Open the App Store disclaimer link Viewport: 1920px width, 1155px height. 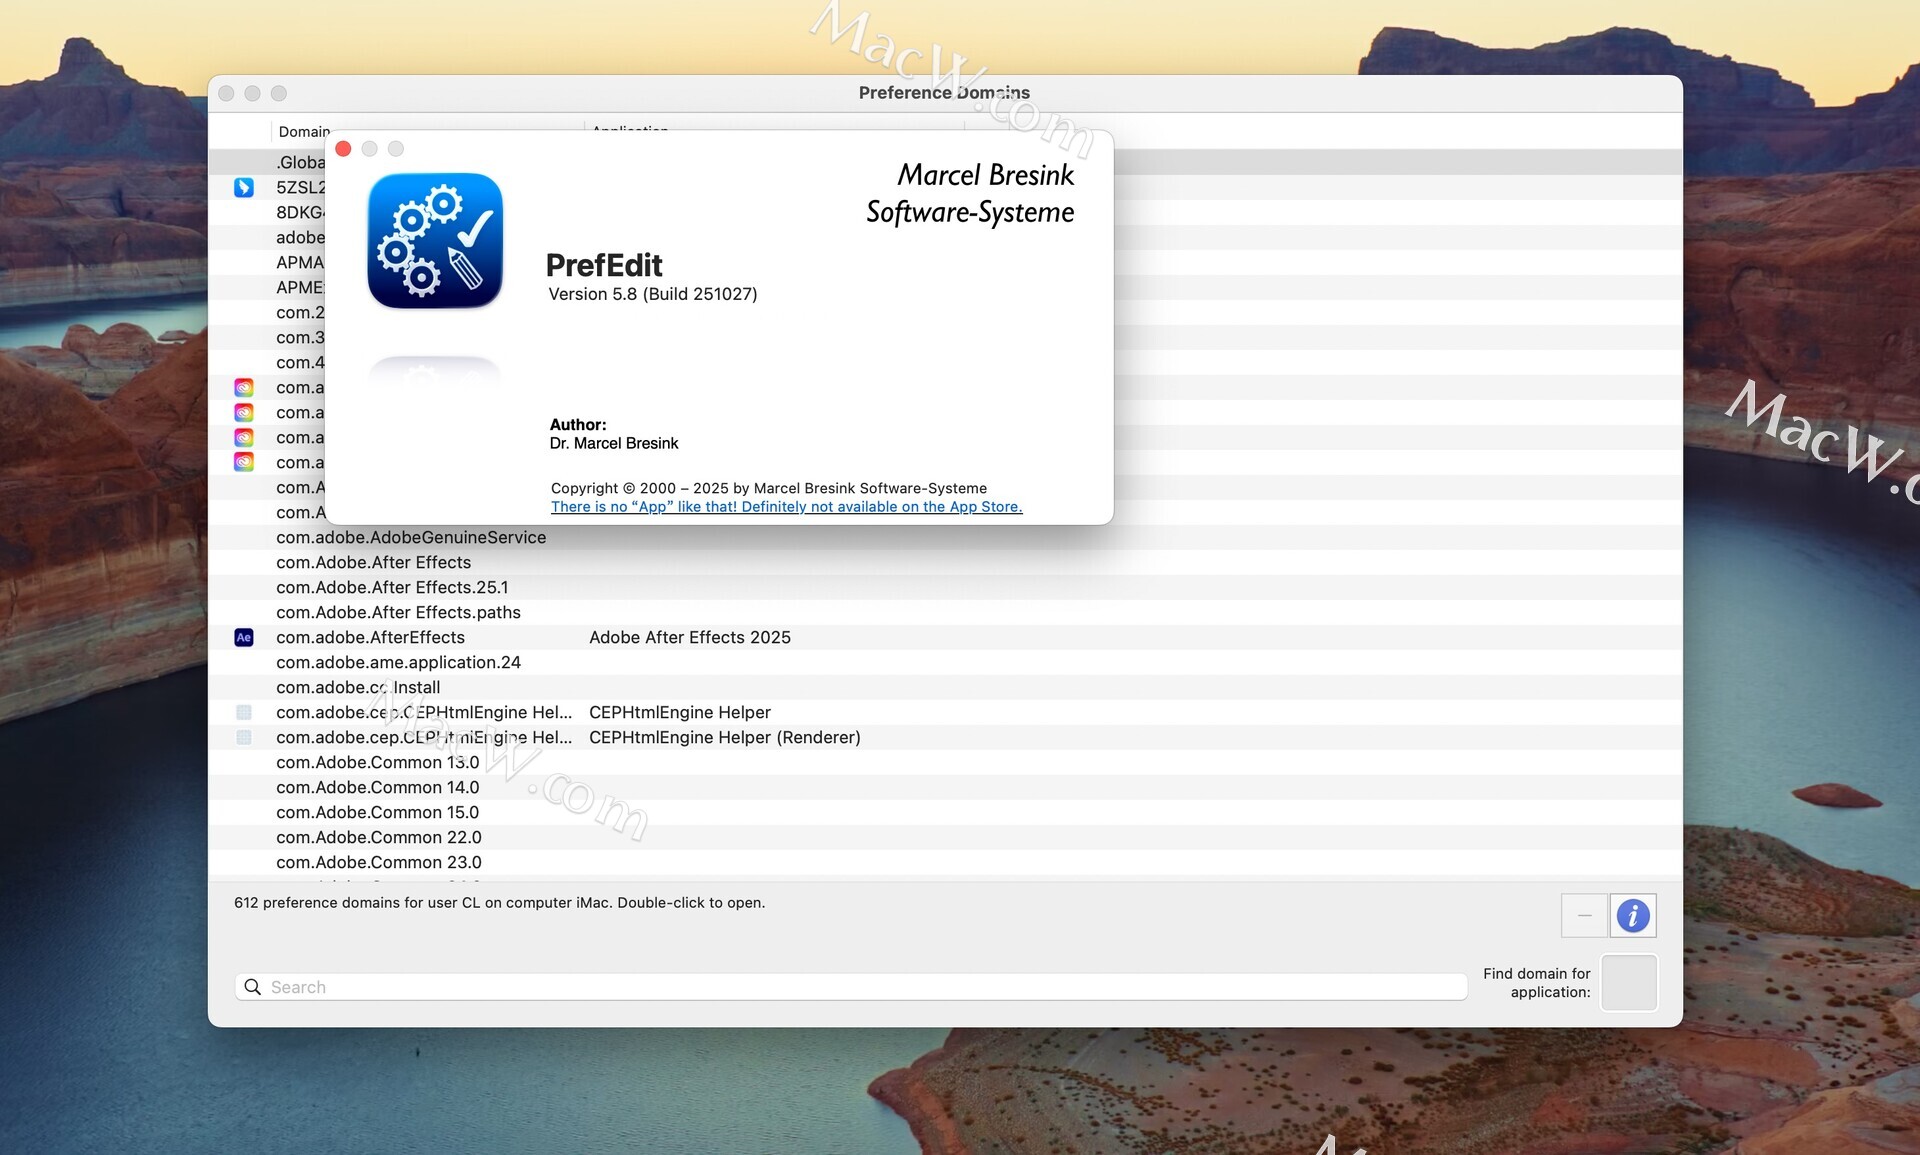pos(786,507)
